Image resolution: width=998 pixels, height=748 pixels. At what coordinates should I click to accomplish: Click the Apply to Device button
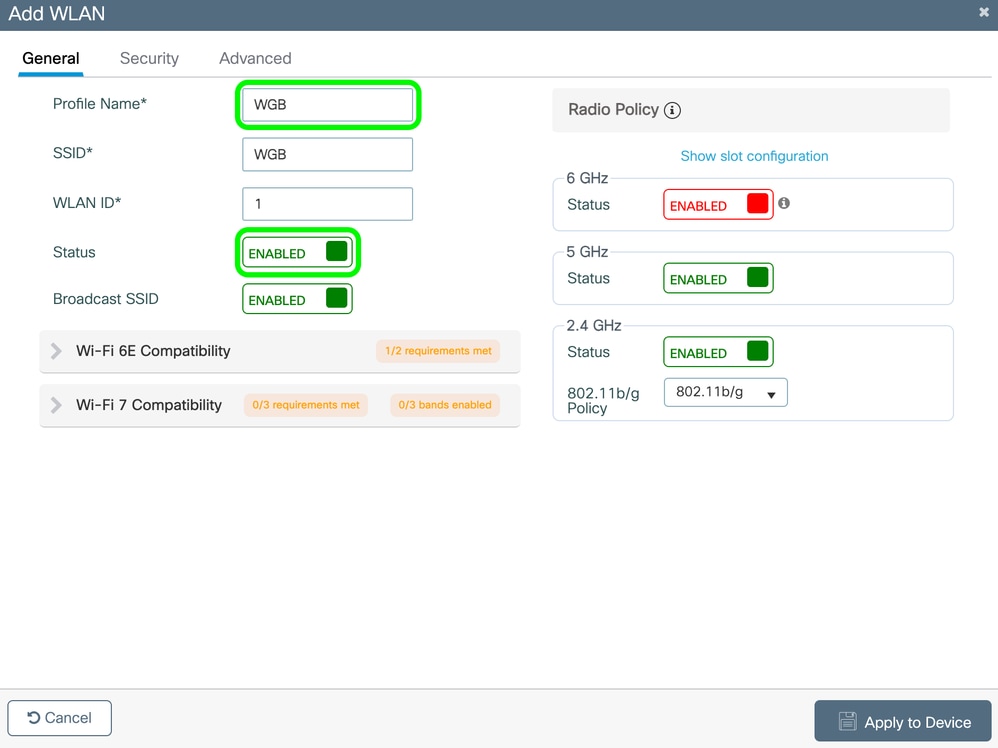coord(903,721)
